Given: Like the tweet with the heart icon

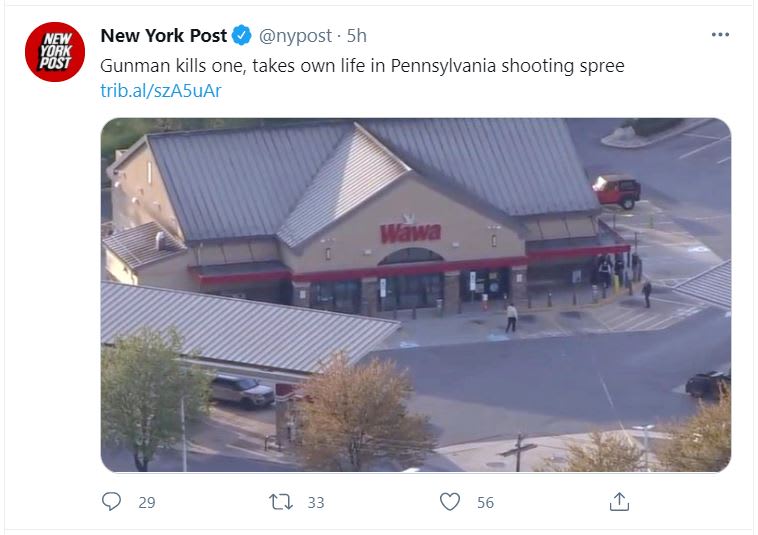Looking at the screenshot, I should click(x=450, y=502).
